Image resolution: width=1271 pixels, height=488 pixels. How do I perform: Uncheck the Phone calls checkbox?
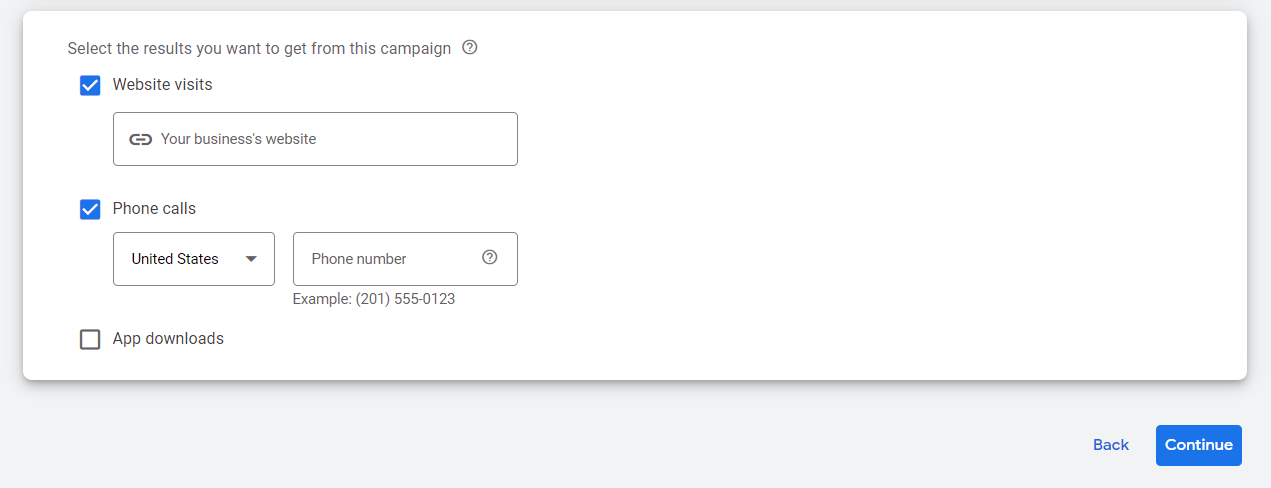pyautogui.click(x=90, y=209)
